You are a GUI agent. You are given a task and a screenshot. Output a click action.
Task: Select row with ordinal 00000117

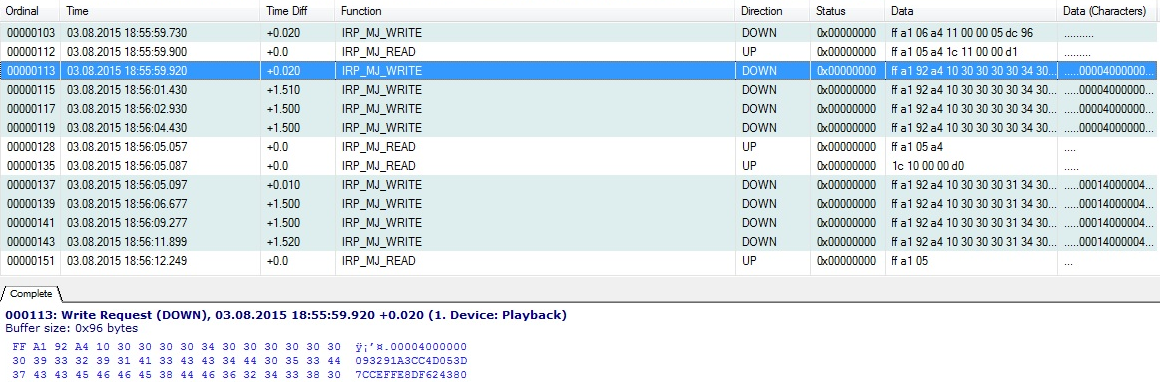pyautogui.click(x=580, y=109)
